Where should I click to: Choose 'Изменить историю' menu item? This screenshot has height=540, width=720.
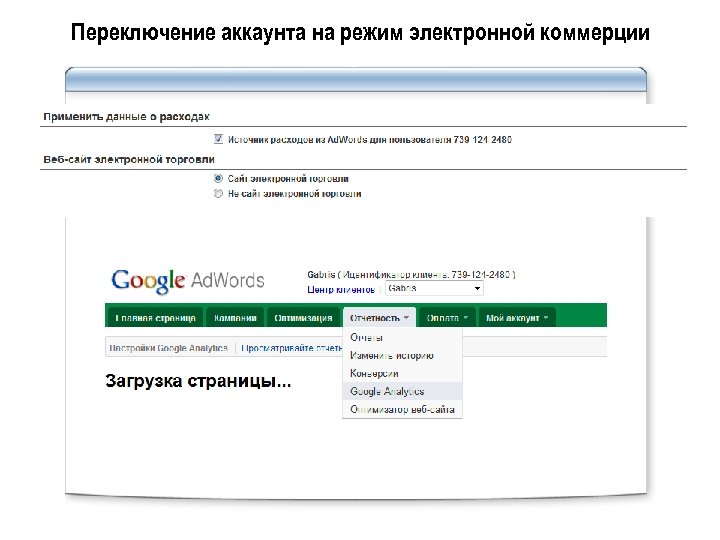(x=402, y=355)
